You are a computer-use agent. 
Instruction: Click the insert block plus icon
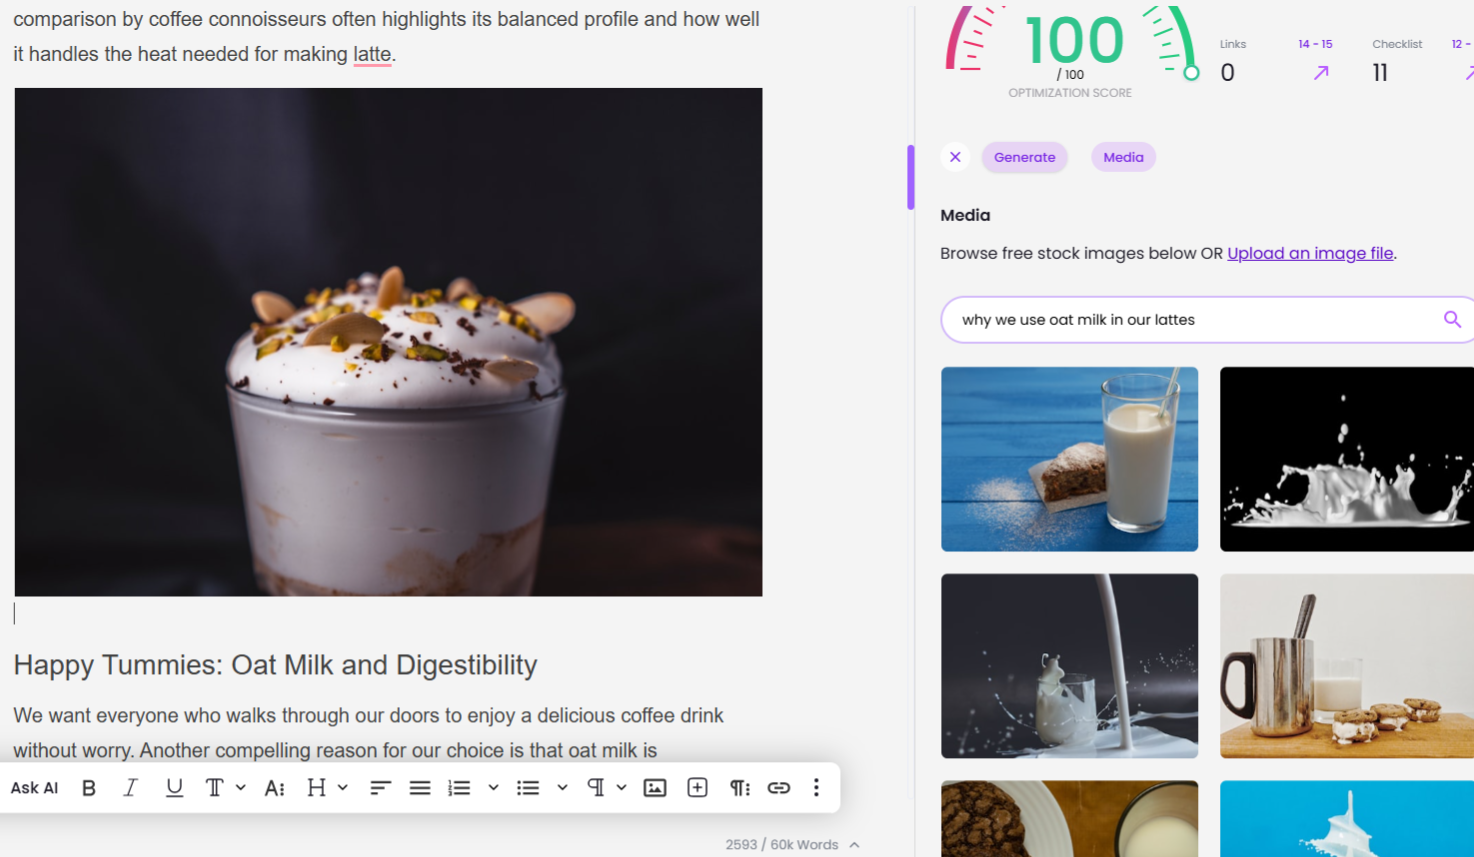697,788
